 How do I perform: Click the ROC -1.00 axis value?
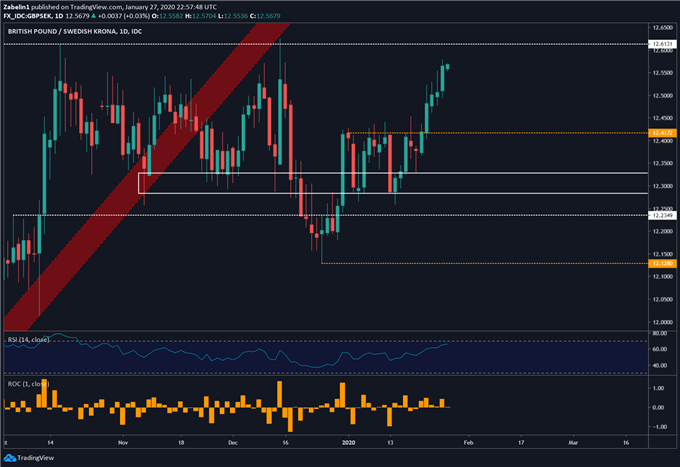tap(659, 427)
